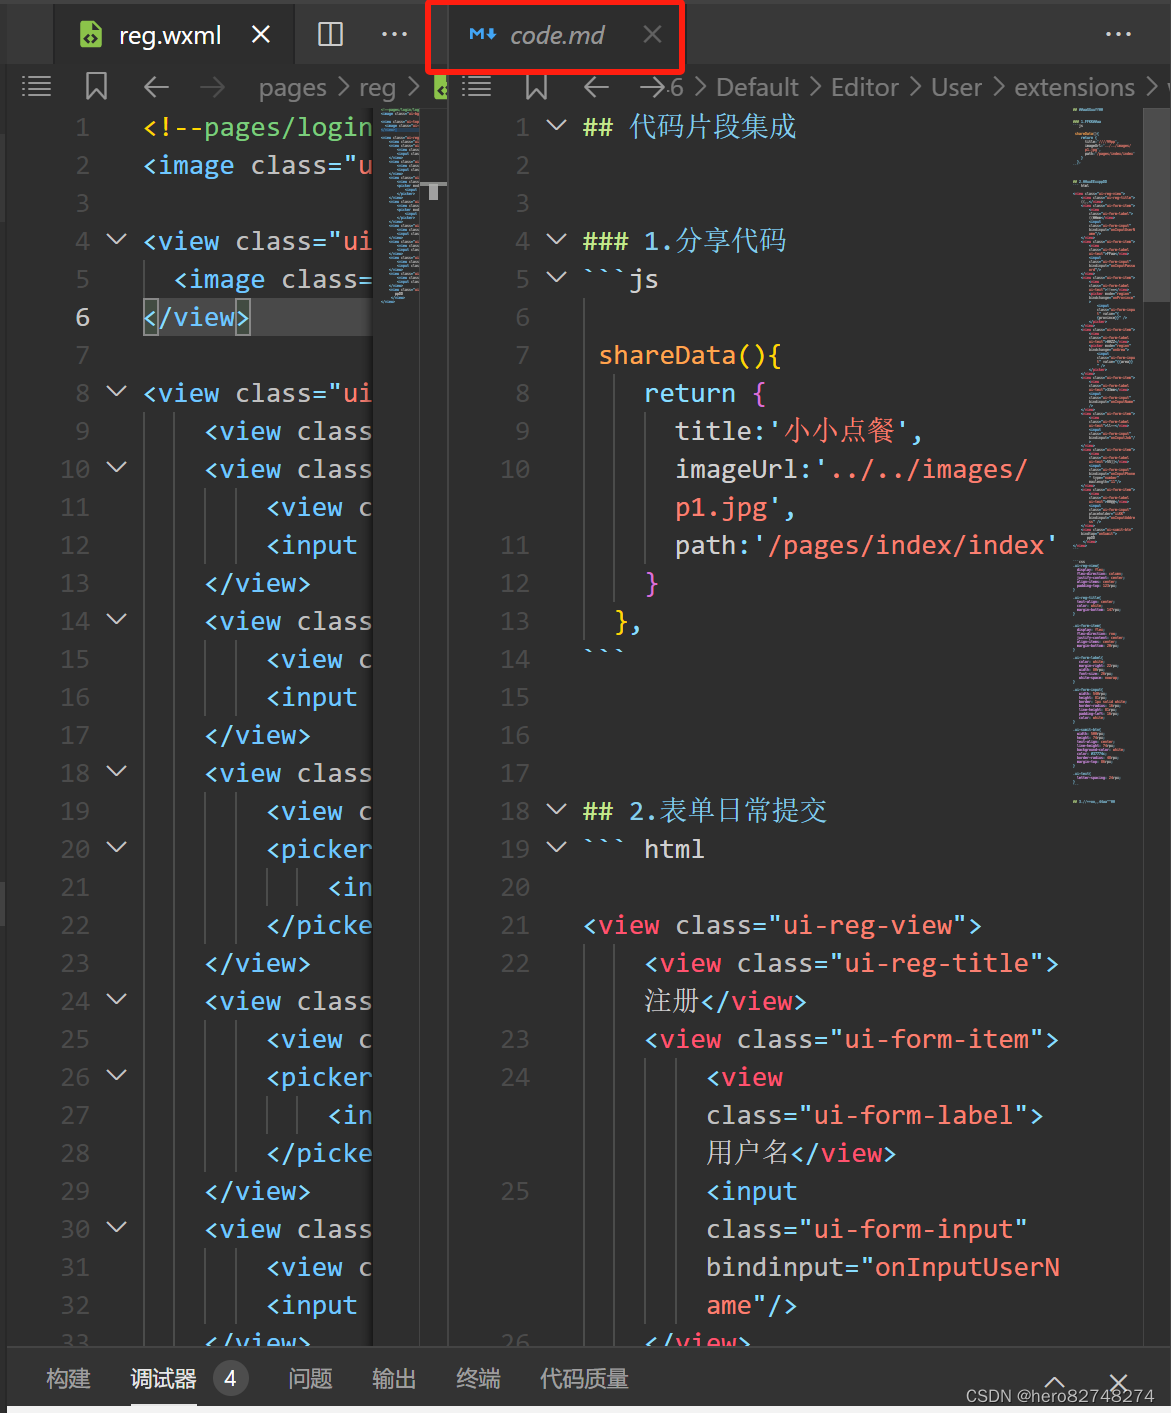Collapse '## 2.表单日常提交' heading fold

coord(556,810)
